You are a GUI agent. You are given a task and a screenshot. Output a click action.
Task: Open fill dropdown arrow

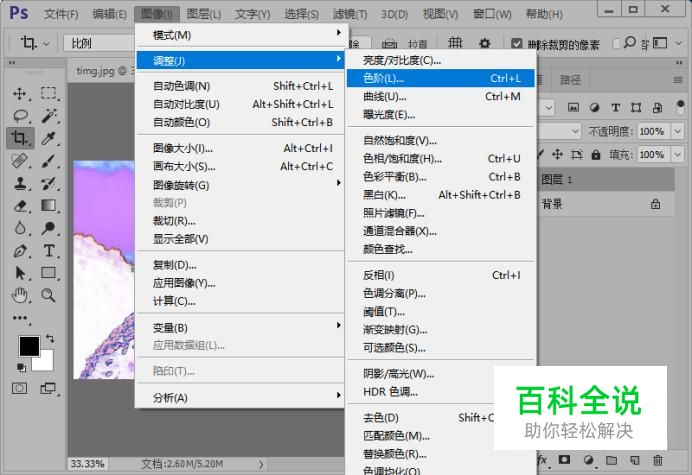677,155
